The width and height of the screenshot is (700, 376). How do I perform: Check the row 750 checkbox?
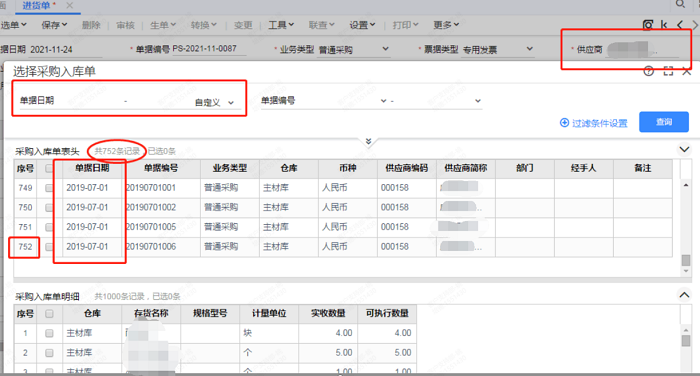(49, 208)
